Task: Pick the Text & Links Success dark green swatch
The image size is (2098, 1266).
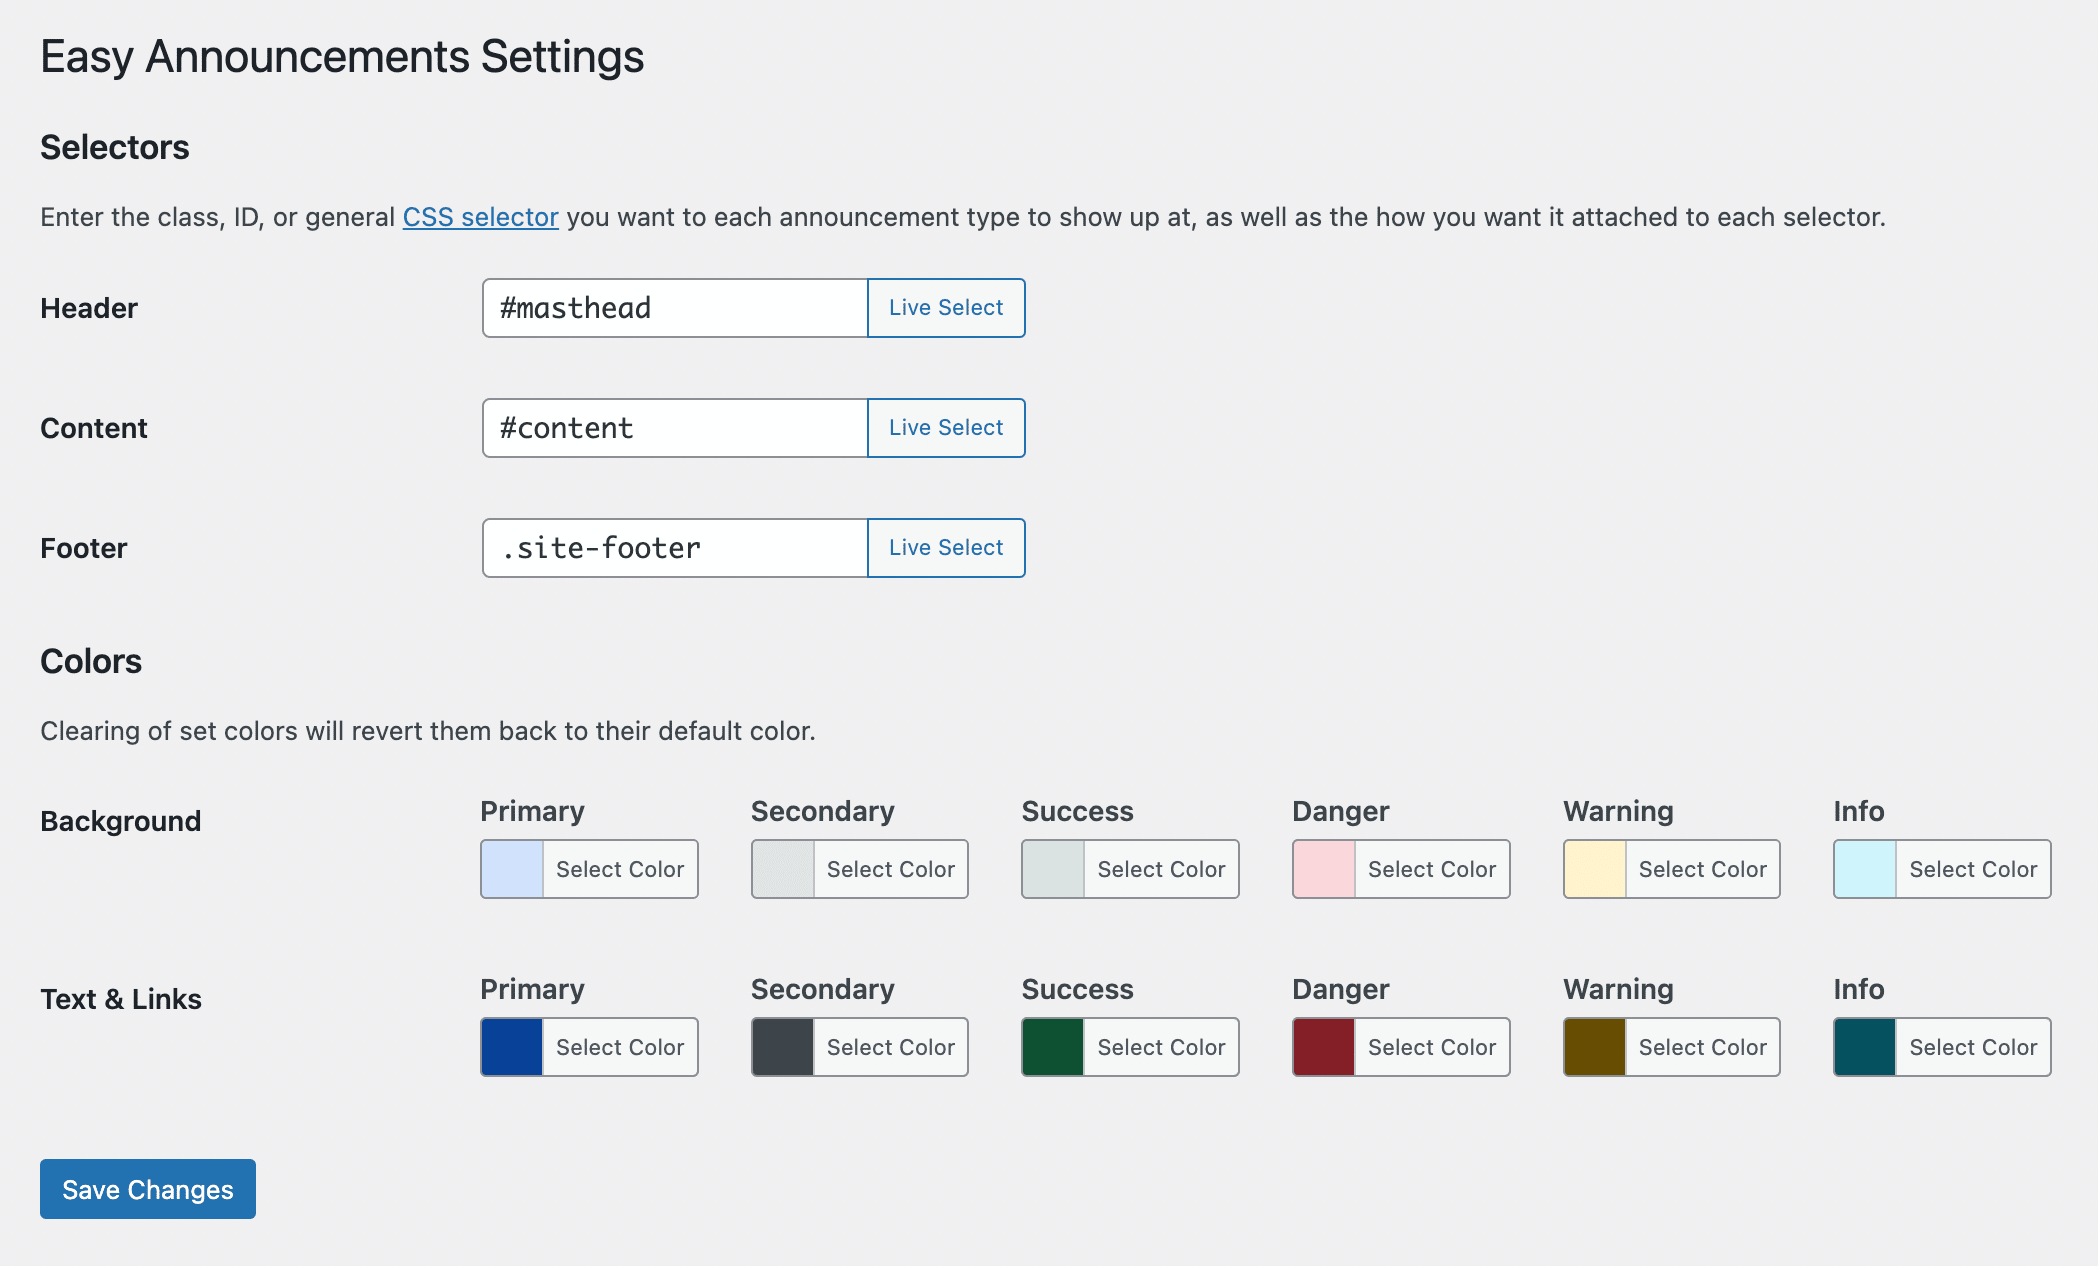Action: (1053, 1047)
